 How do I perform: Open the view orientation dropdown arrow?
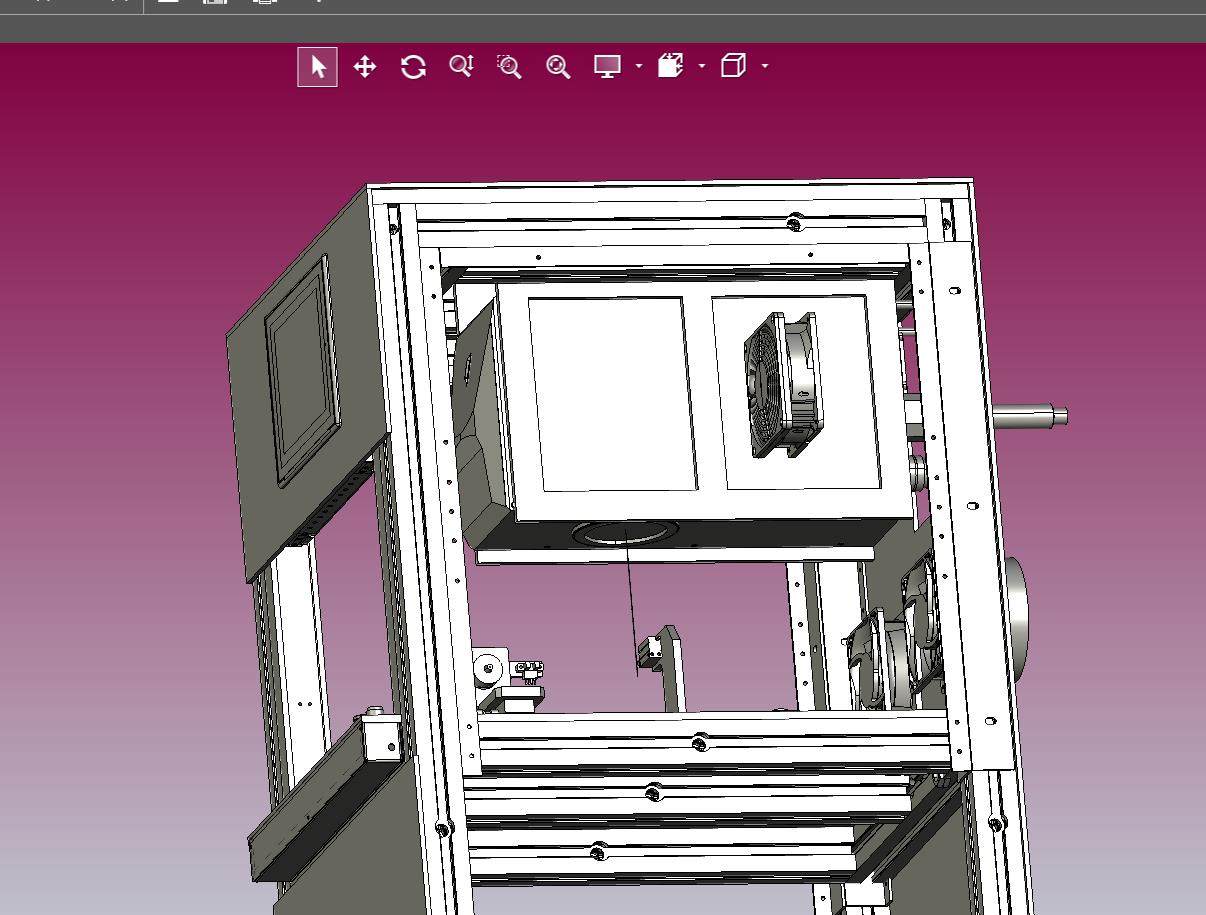click(x=765, y=67)
